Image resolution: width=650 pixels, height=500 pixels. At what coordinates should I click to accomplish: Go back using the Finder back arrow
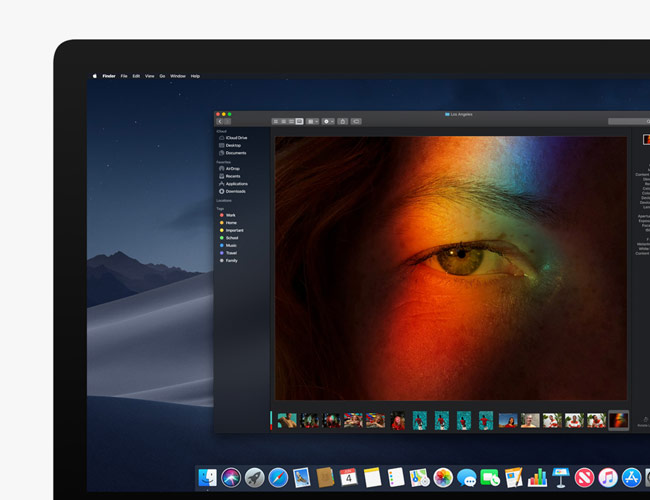point(219,121)
